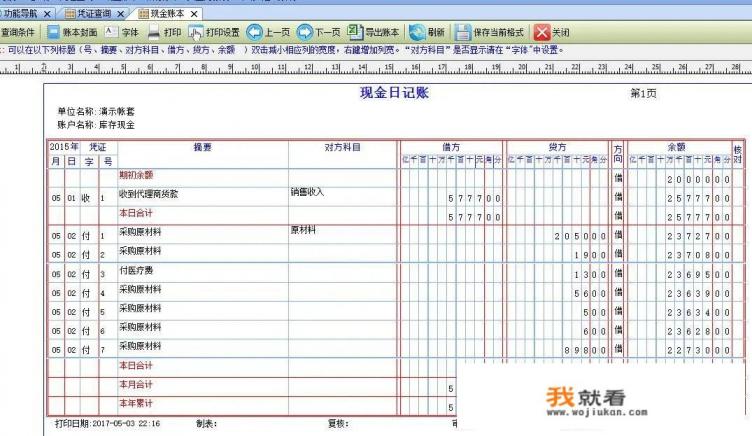Click the 核对 column header
The width and height of the screenshot is (752, 436).
(x=738, y=154)
